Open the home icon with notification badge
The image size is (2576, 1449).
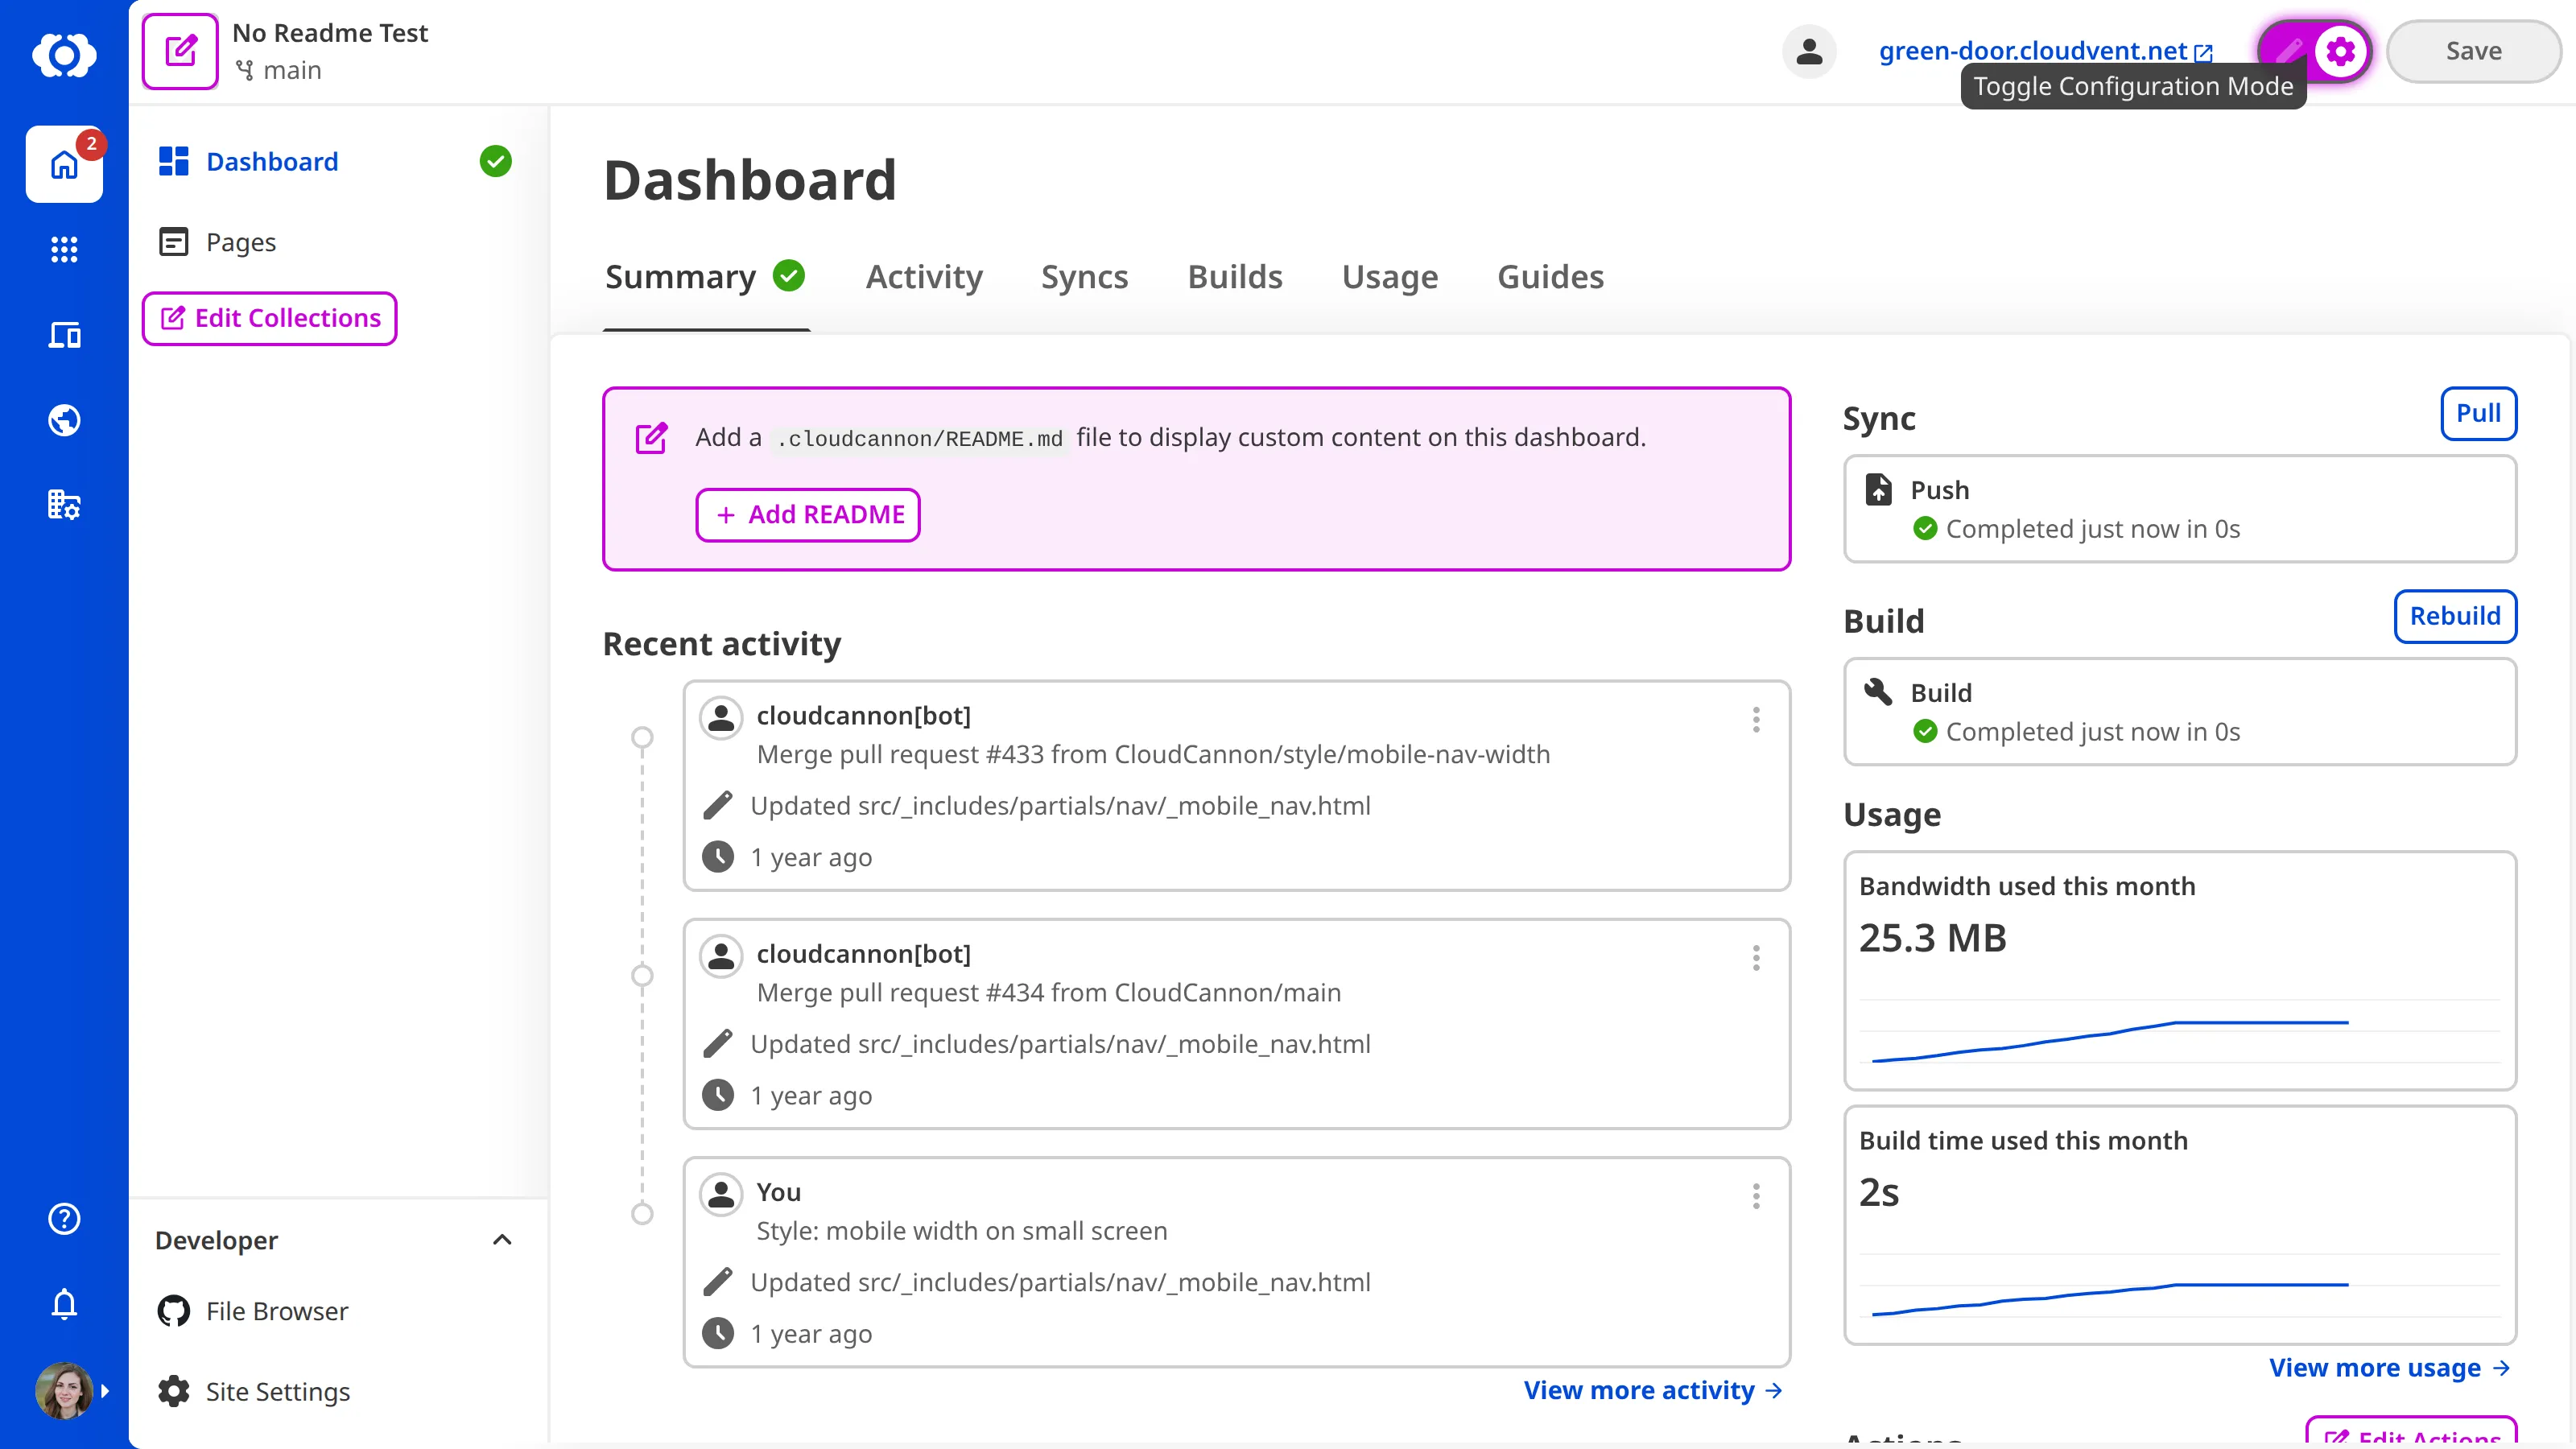pos(64,164)
